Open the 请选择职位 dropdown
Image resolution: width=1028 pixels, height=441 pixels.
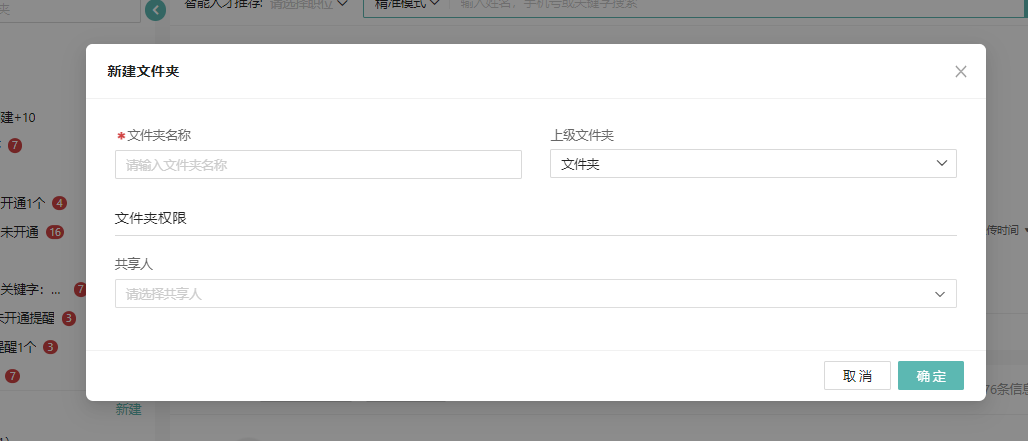tap(310, 4)
